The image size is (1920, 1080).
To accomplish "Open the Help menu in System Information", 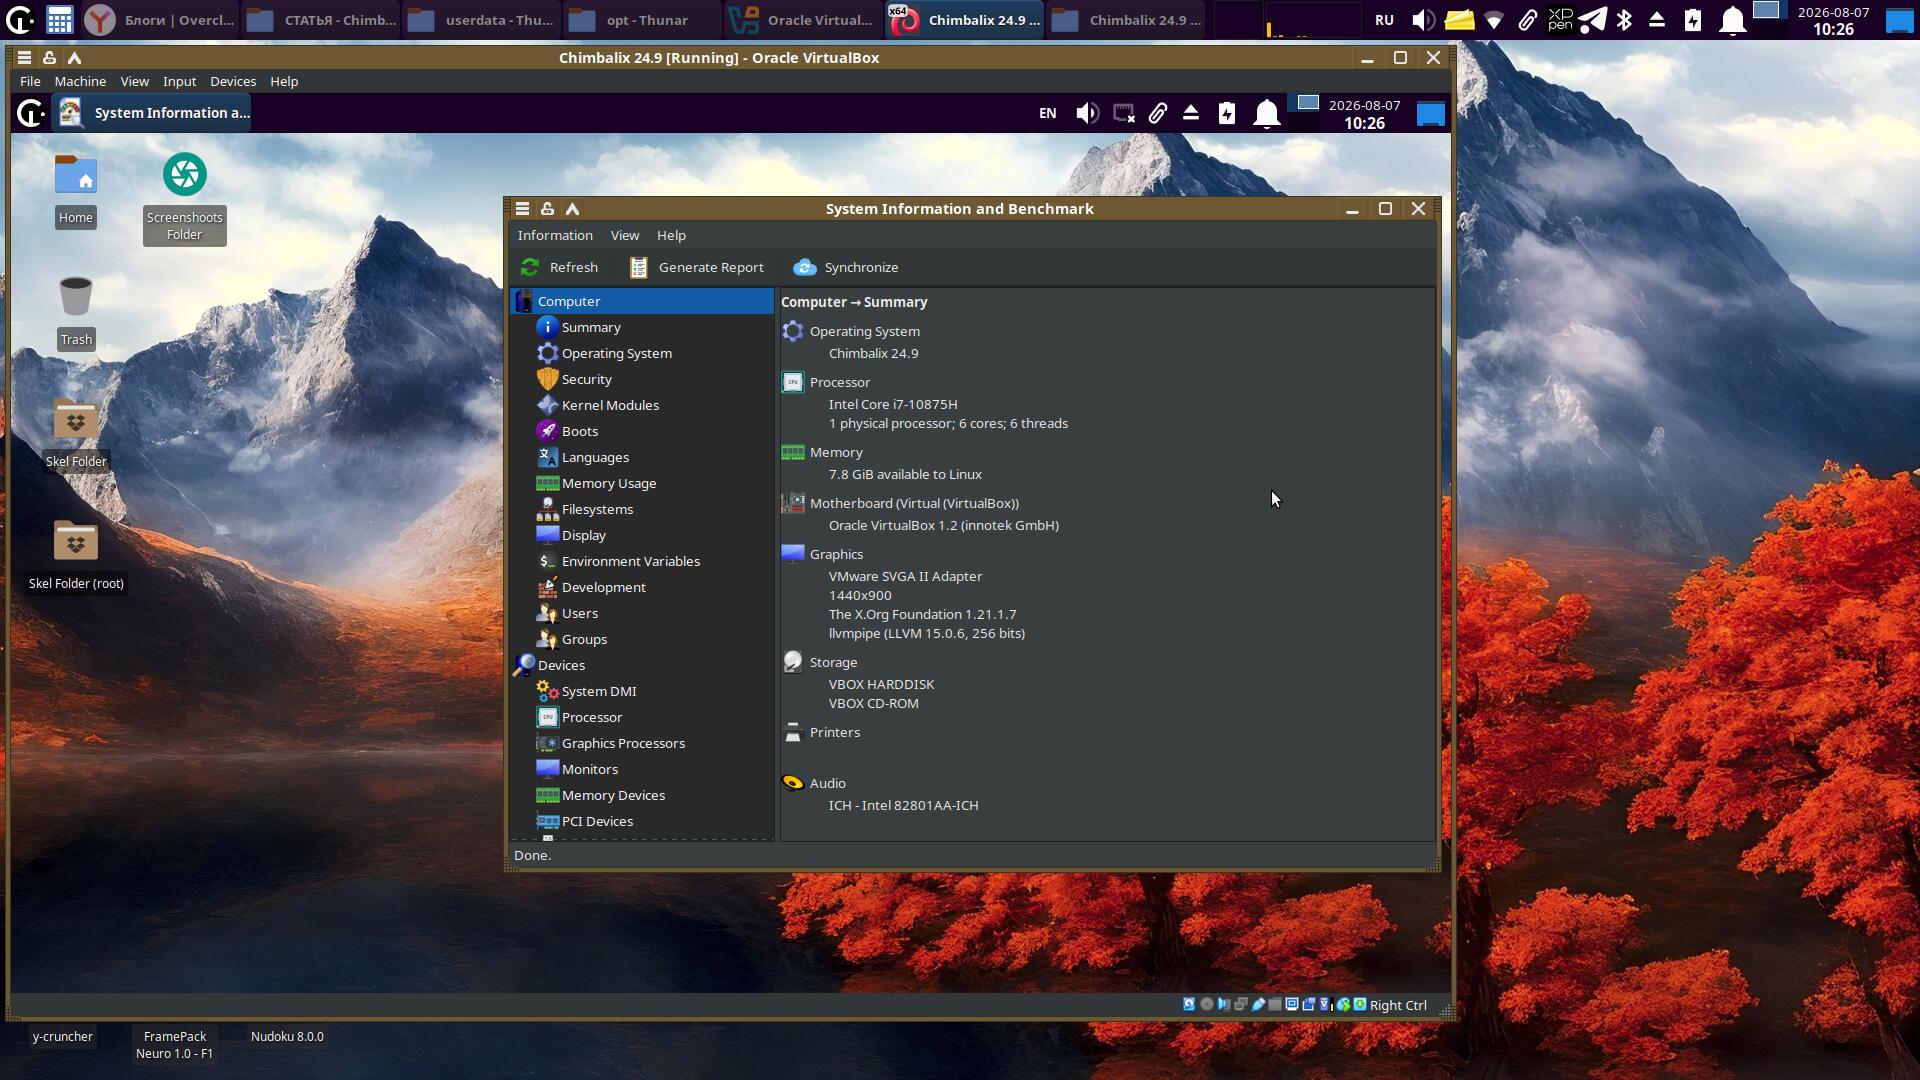I will (671, 235).
